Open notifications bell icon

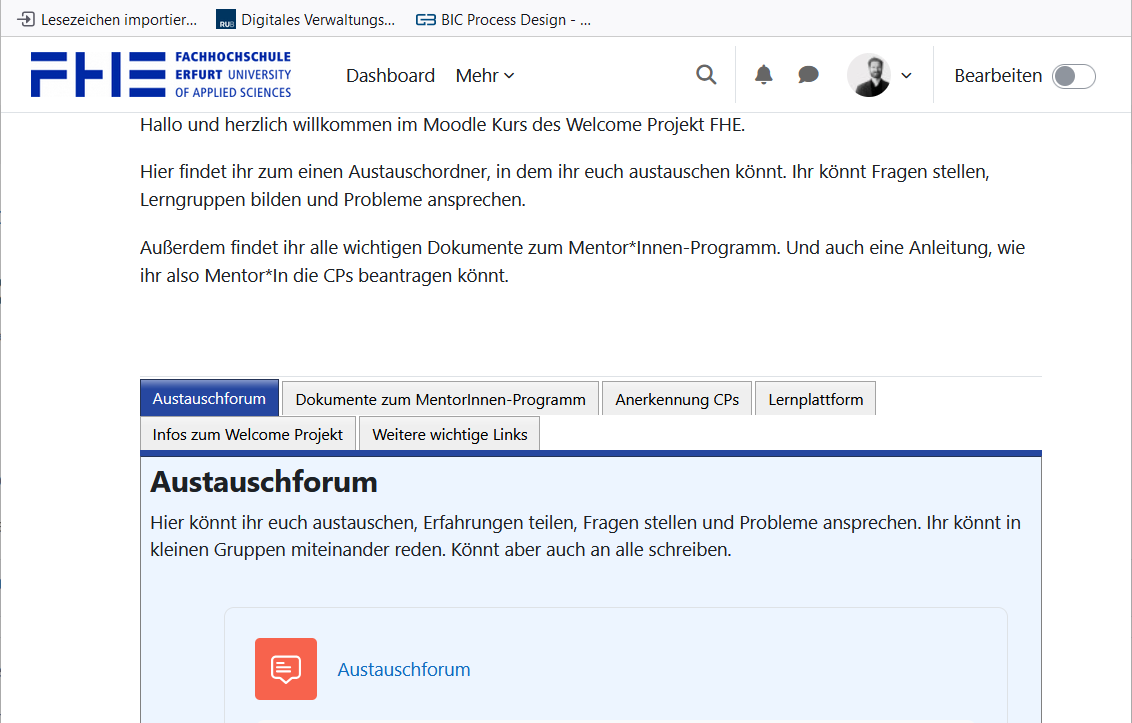(x=764, y=75)
